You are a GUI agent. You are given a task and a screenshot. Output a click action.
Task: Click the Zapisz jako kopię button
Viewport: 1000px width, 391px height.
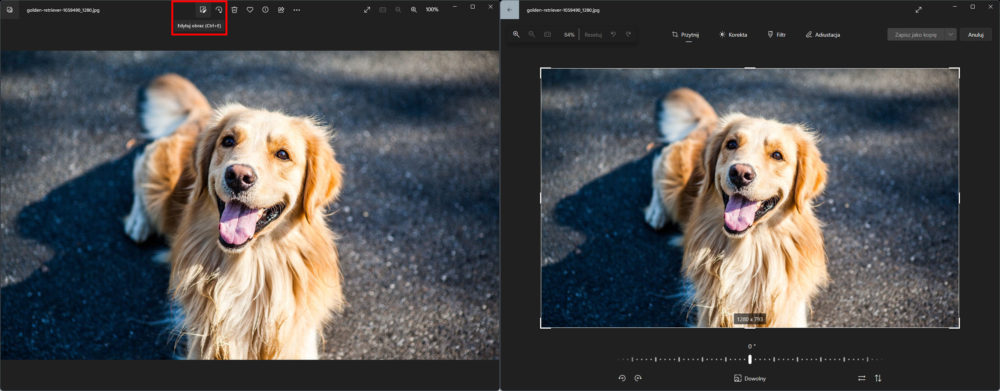coord(915,35)
